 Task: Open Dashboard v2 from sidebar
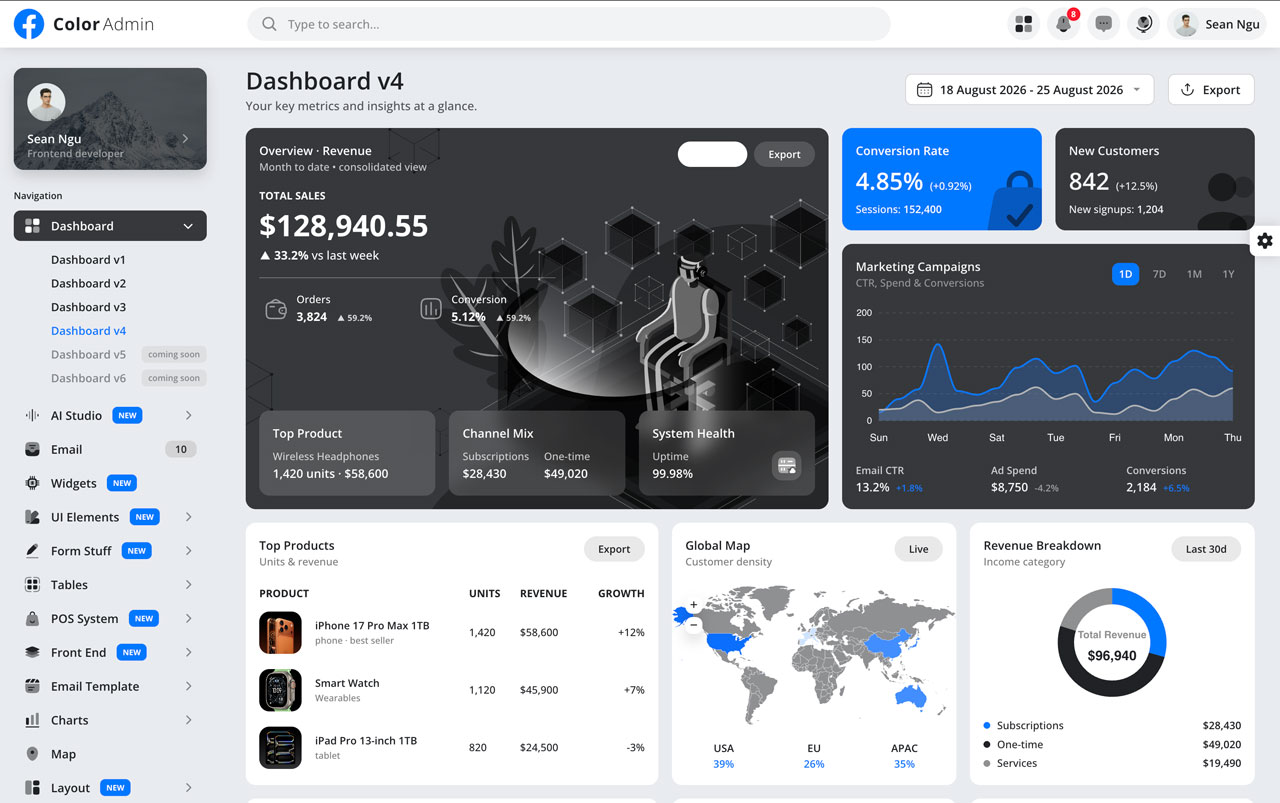click(88, 283)
